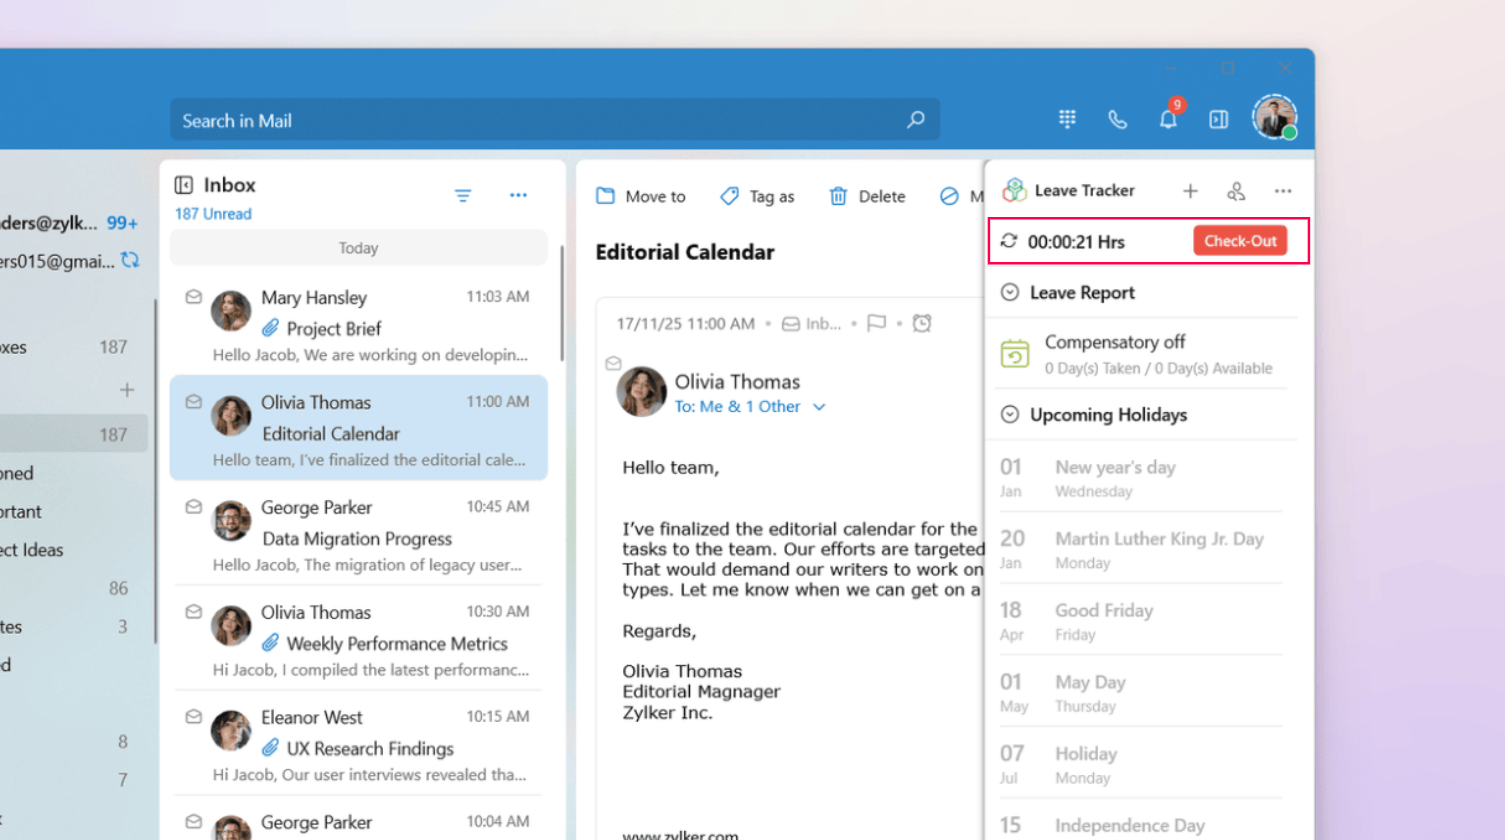Click the sync icon next to Gmail account

click(x=130, y=260)
